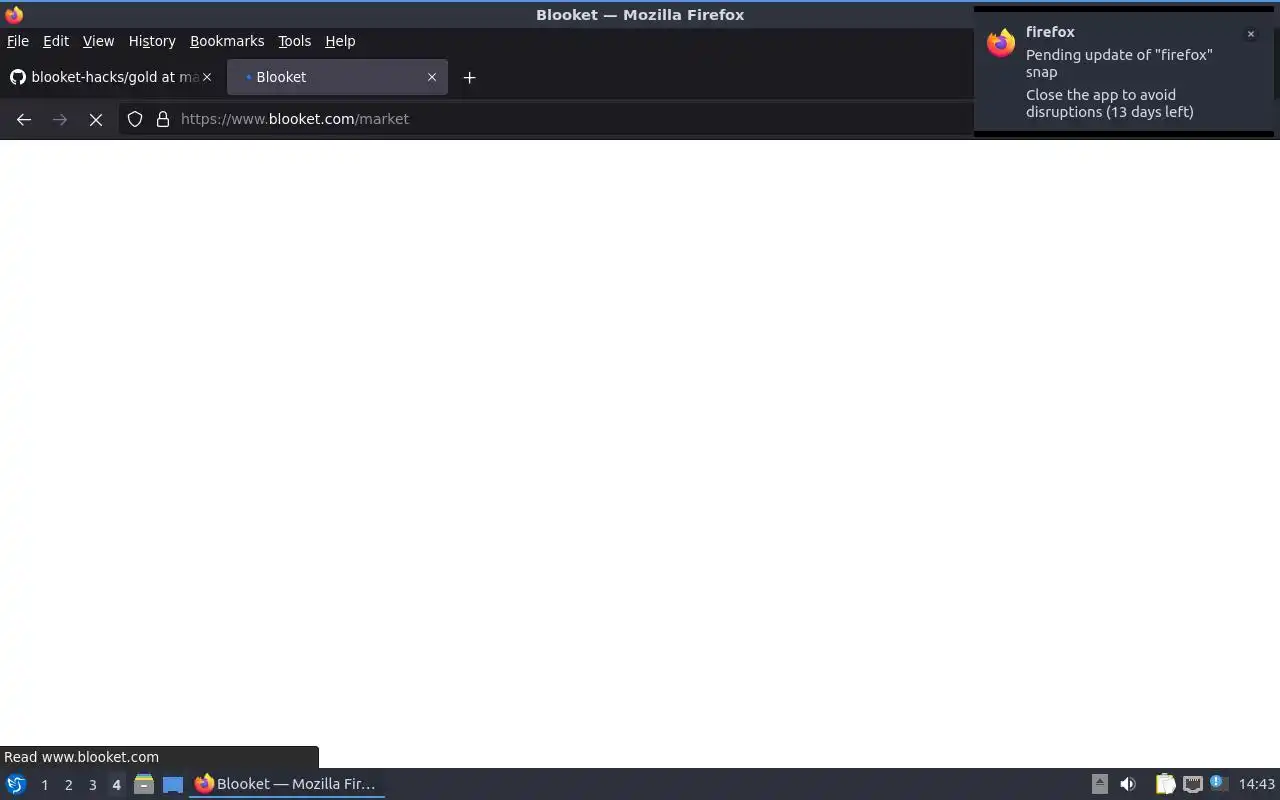Viewport: 1280px width, 800px height.
Task: Close the blooket-hacks/gold tab
Action: [x=207, y=77]
